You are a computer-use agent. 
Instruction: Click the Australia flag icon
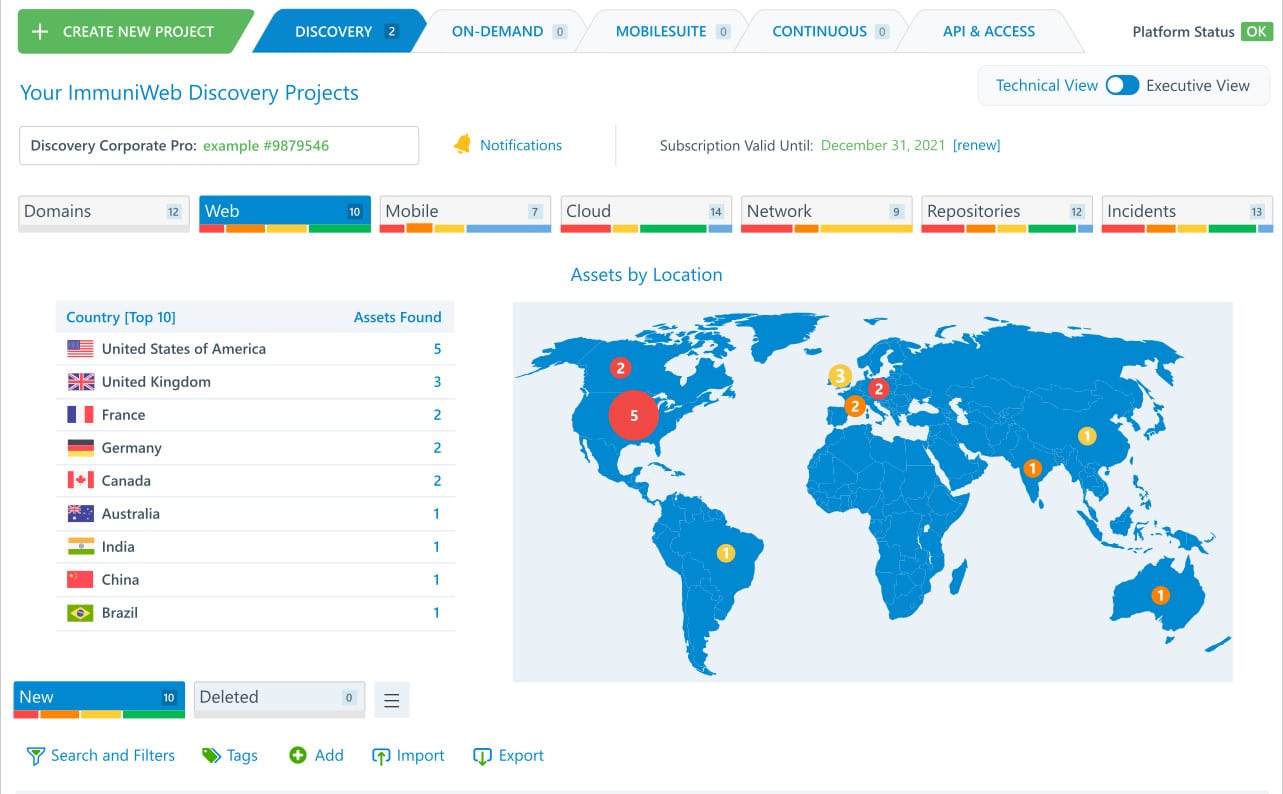80,514
